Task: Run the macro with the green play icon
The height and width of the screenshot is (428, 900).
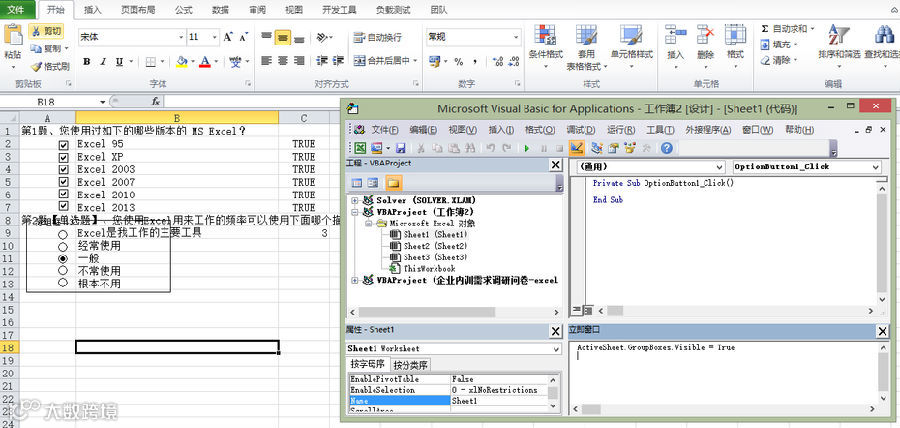Action: tap(527, 149)
